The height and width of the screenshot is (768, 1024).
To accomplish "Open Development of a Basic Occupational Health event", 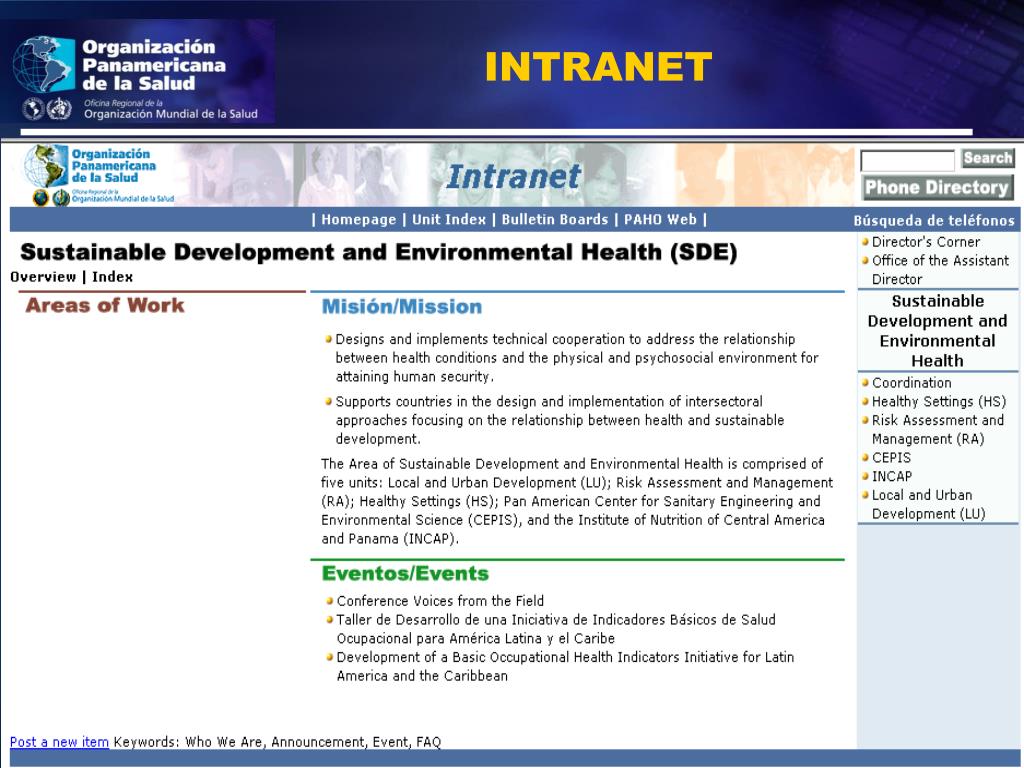I will click(565, 667).
